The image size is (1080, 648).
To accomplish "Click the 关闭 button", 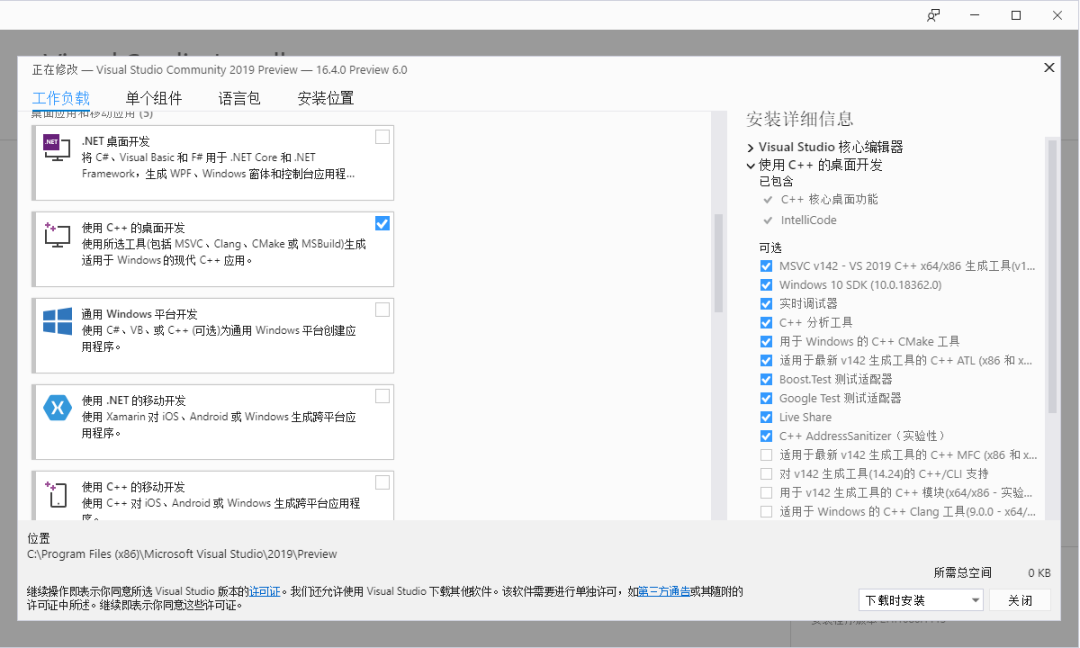I will point(1020,599).
